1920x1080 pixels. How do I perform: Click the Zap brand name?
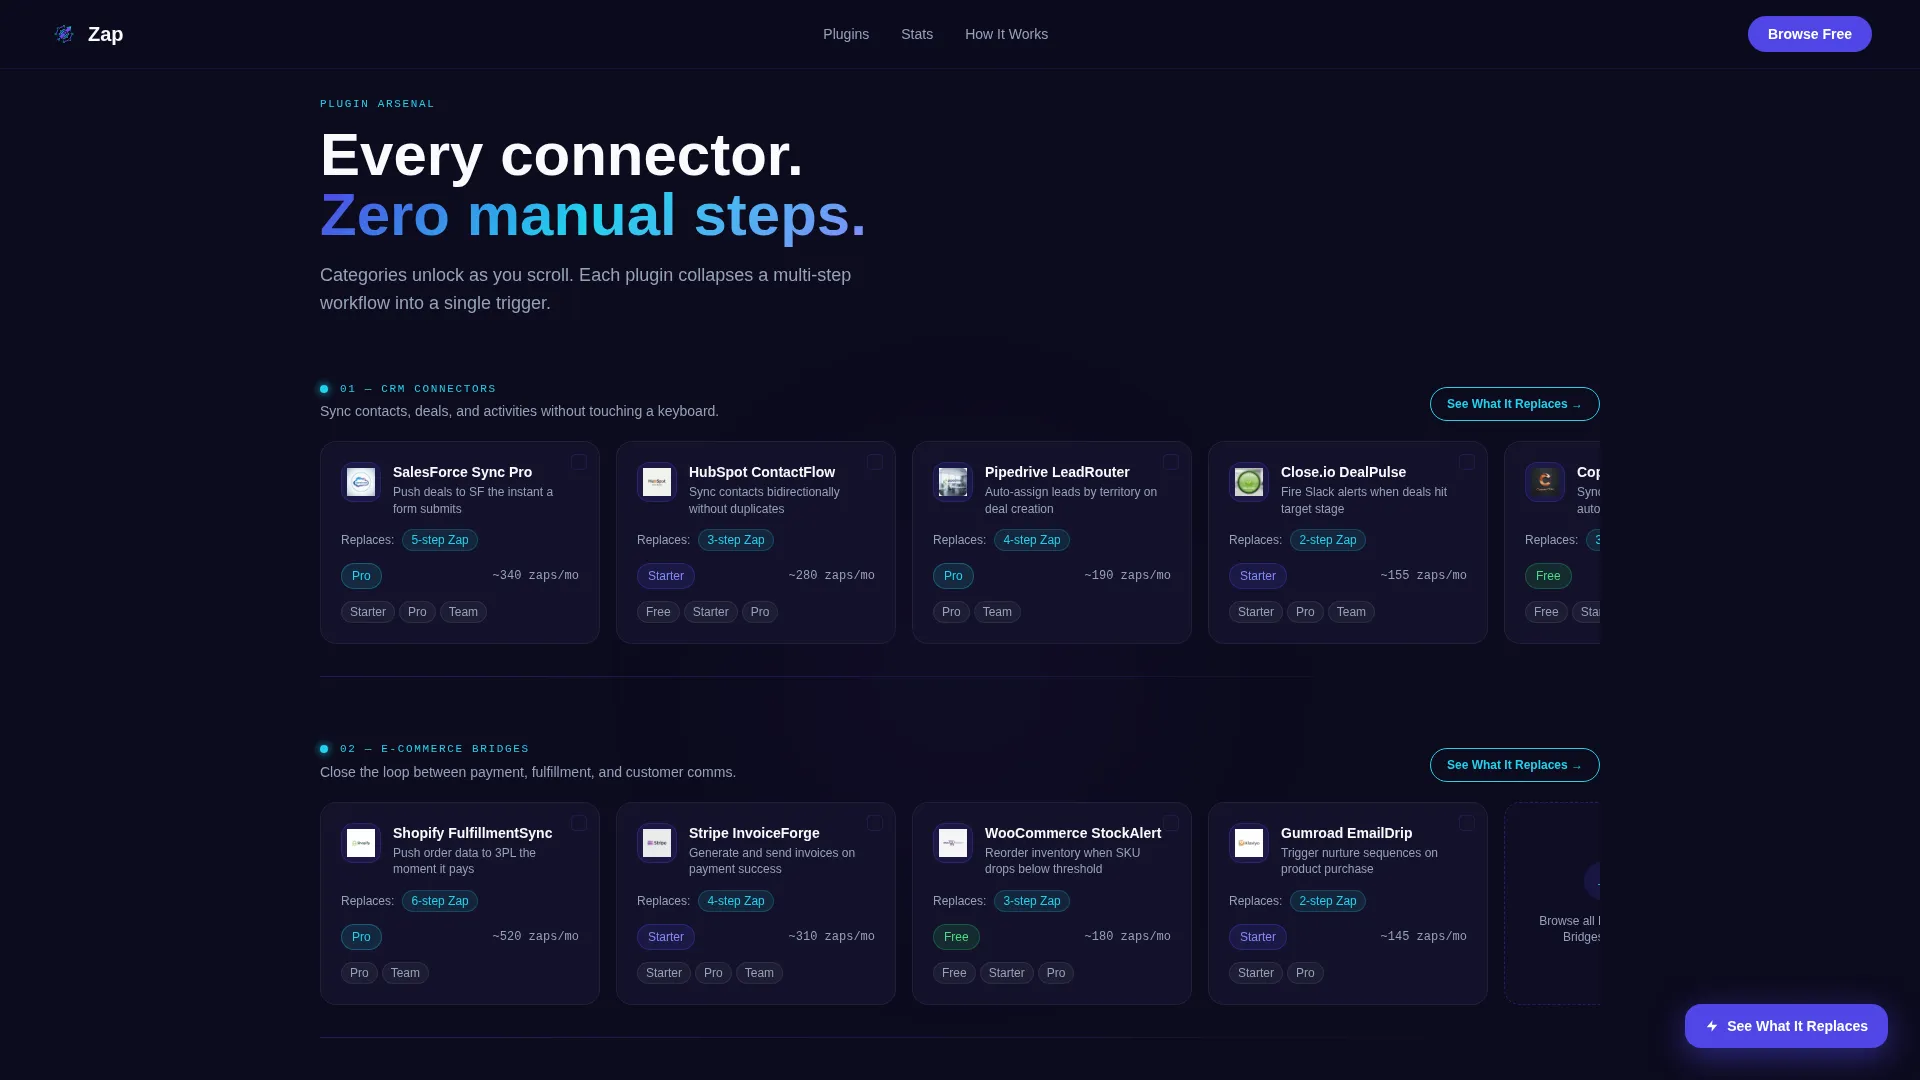tap(105, 34)
